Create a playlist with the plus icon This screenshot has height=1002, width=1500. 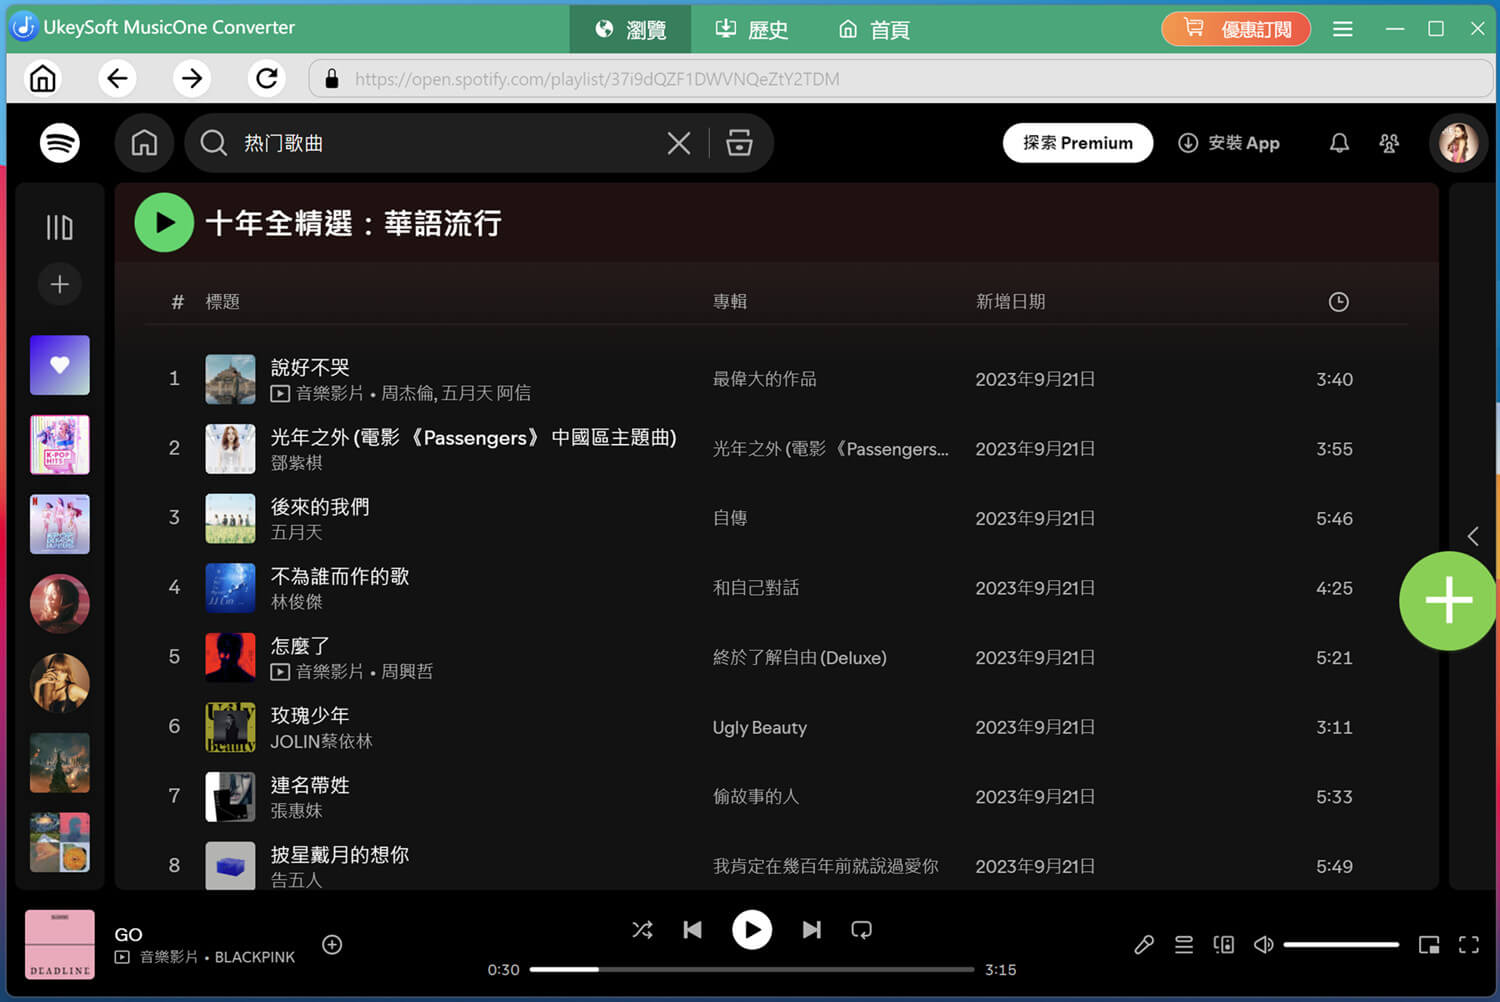tap(59, 284)
